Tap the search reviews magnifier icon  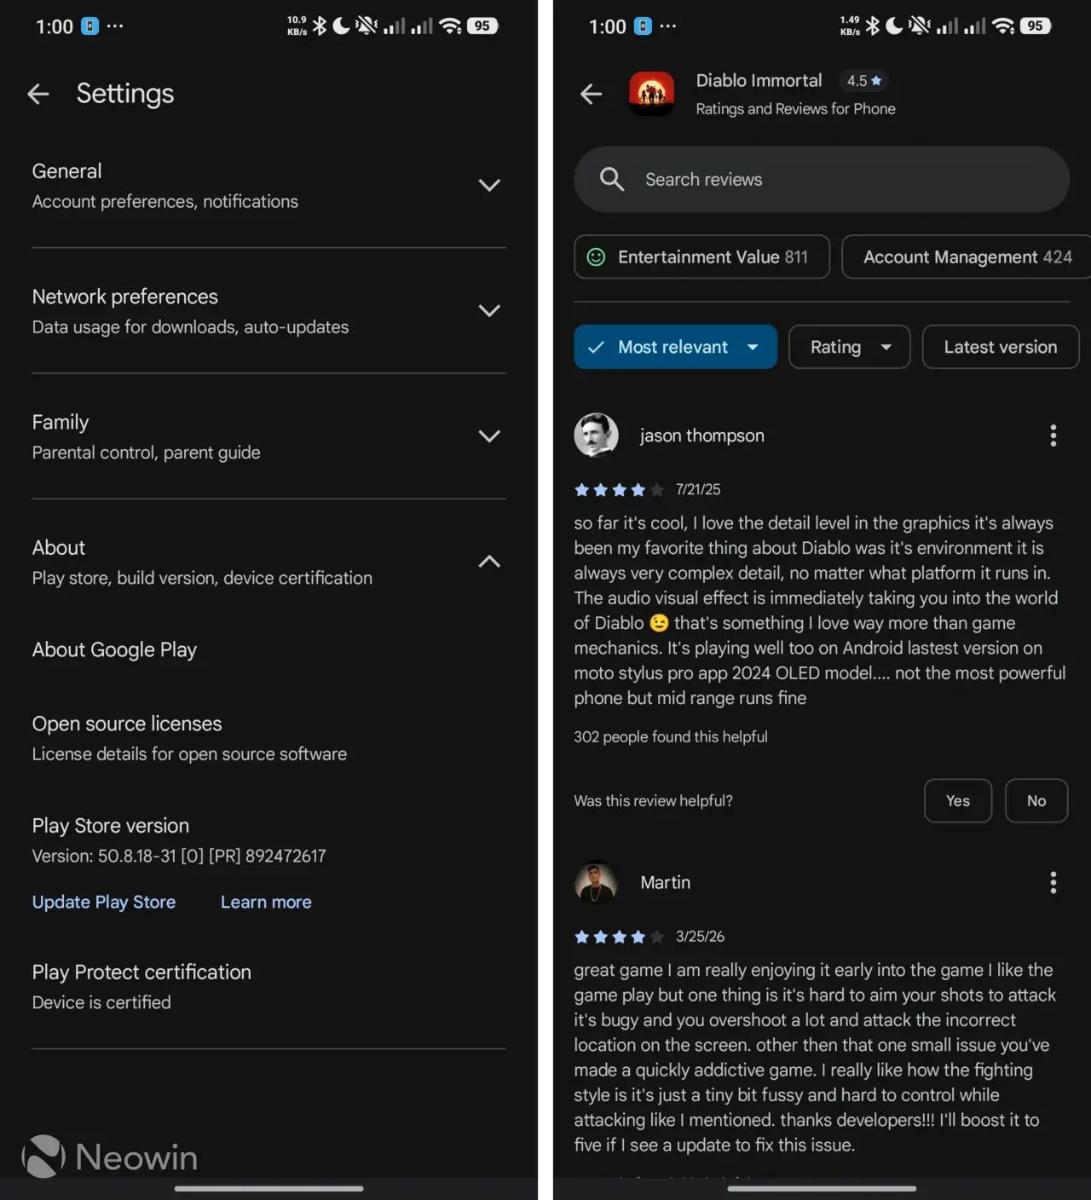click(x=612, y=180)
